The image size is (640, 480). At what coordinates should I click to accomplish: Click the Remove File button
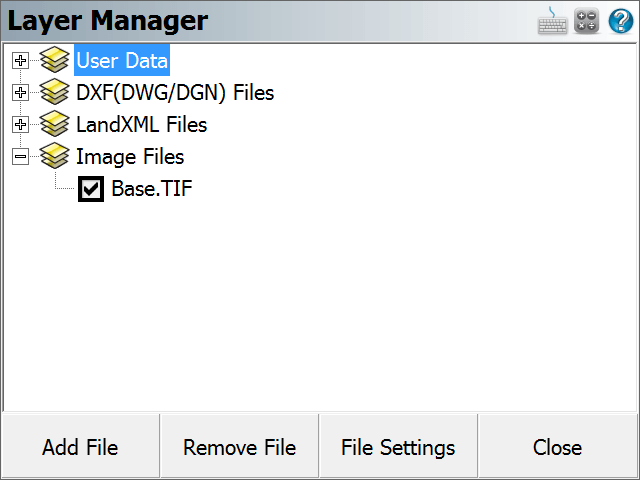tap(240, 447)
